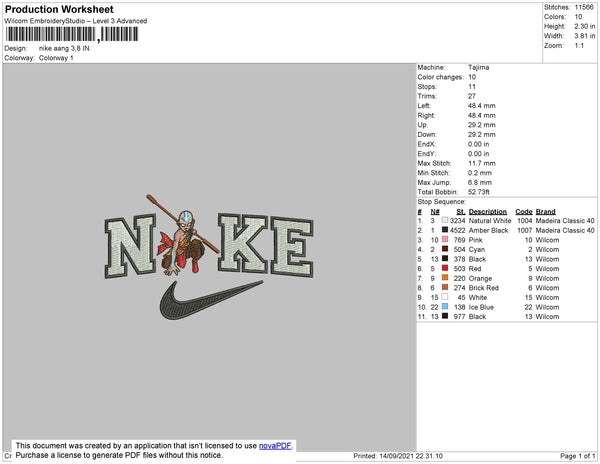The width and height of the screenshot is (600, 464).
Task: Click the Down value 29.2 mm
Action: (x=482, y=135)
